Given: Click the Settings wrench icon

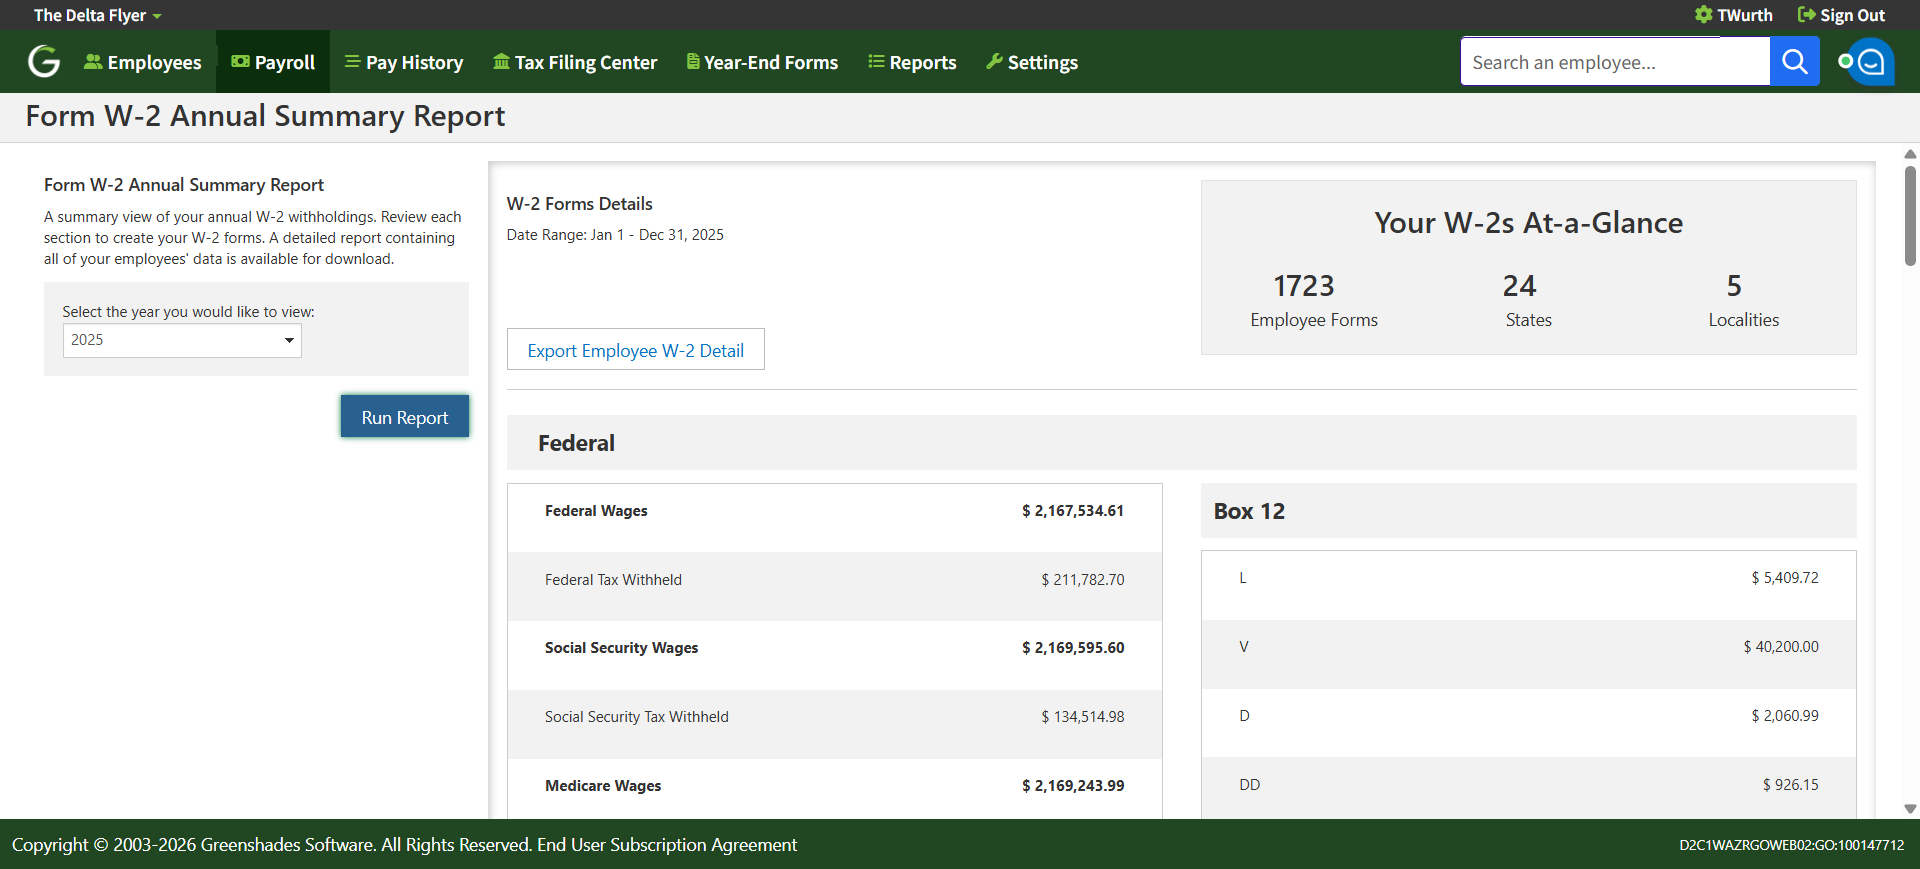Looking at the screenshot, I should point(994,62).
